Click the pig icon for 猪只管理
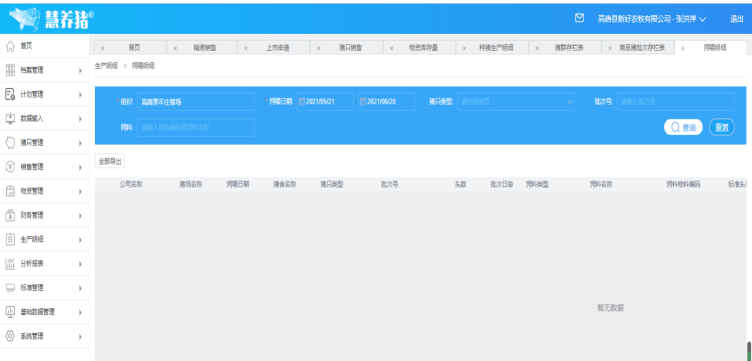 pos(10,143)
